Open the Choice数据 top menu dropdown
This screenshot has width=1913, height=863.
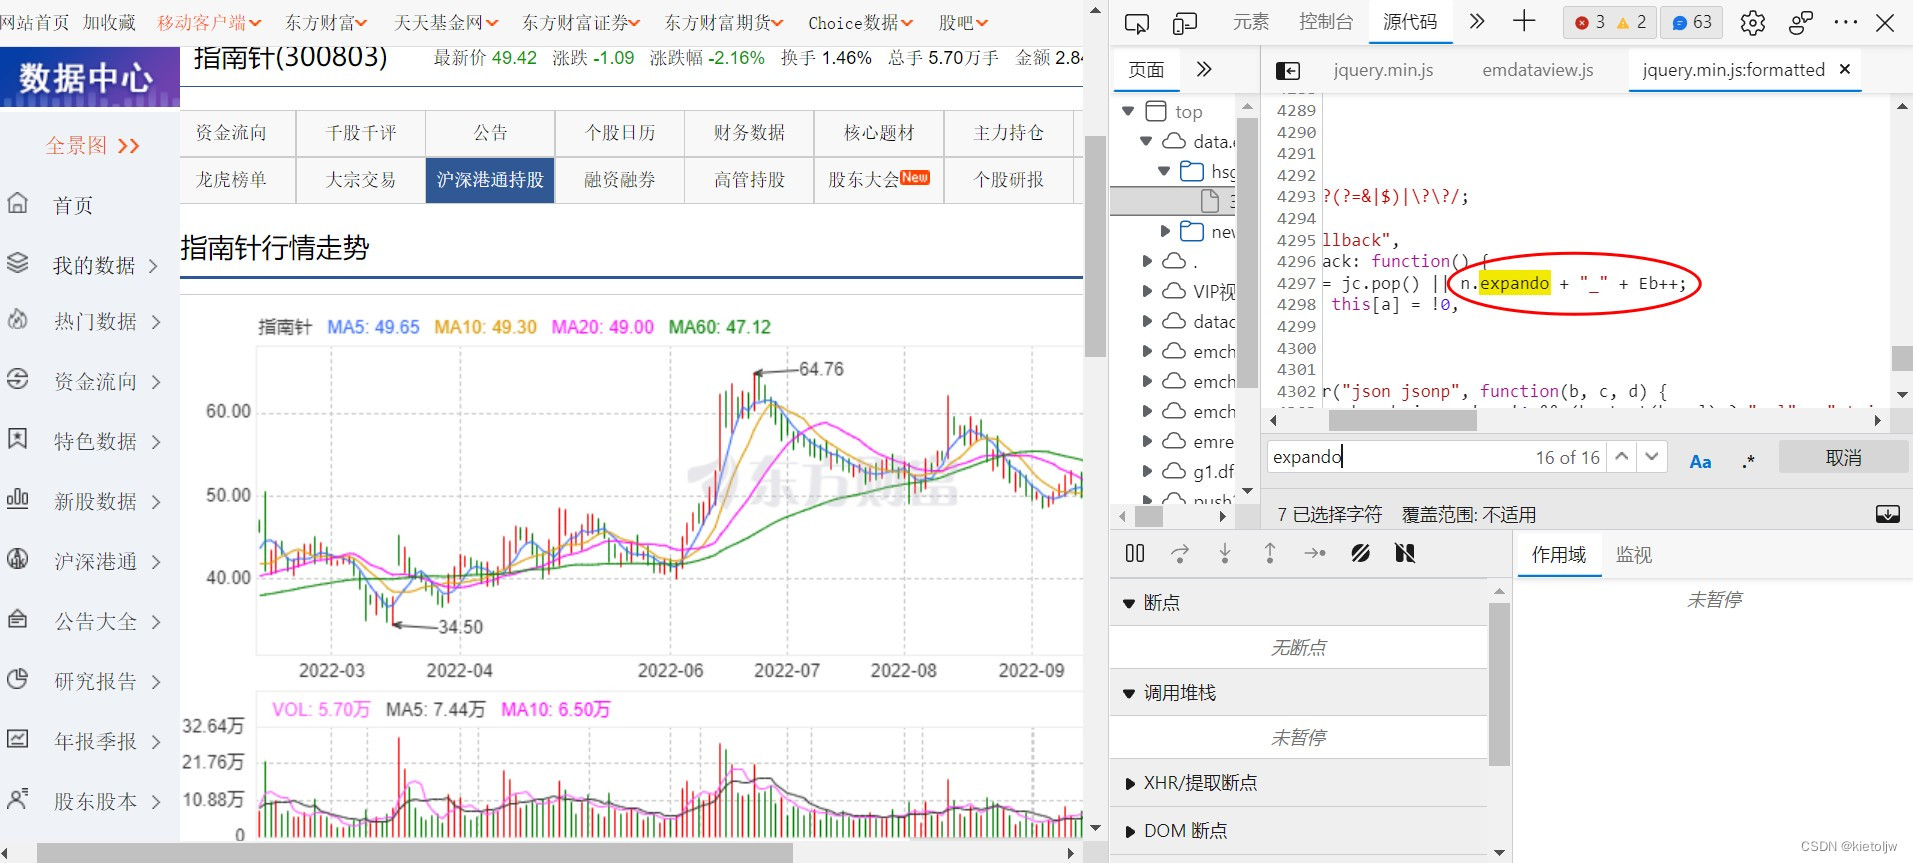pyautogui.click(x=860, y=22)
